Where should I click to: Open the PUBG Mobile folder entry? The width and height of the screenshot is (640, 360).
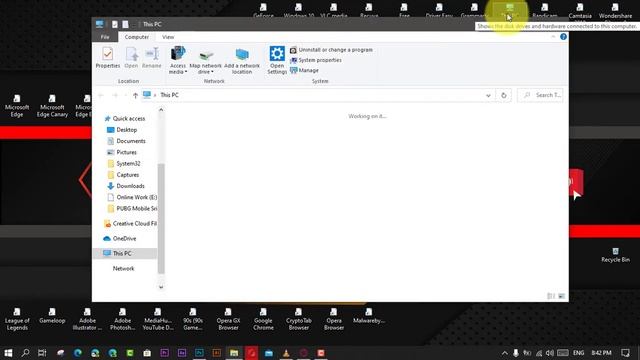click(x=131, y=209)
